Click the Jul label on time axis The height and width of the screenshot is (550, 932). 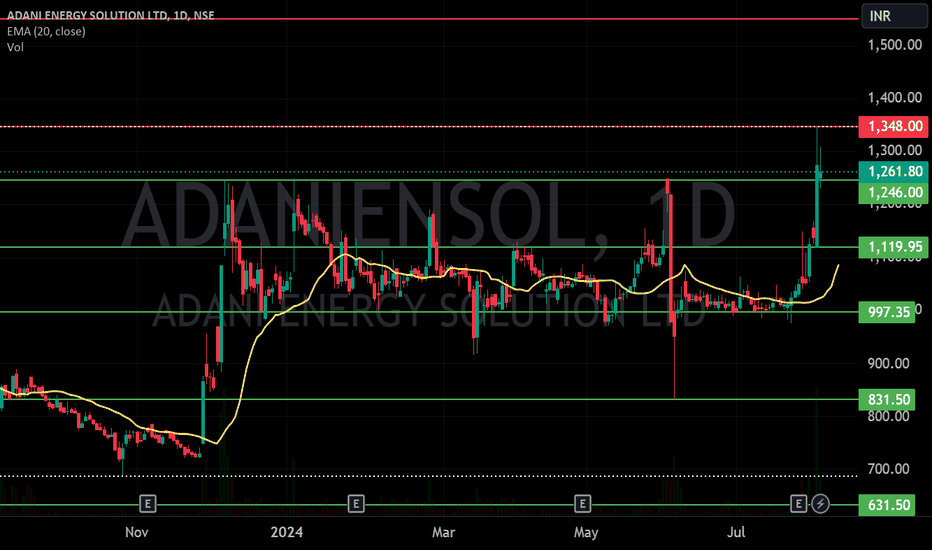point(736,532)
